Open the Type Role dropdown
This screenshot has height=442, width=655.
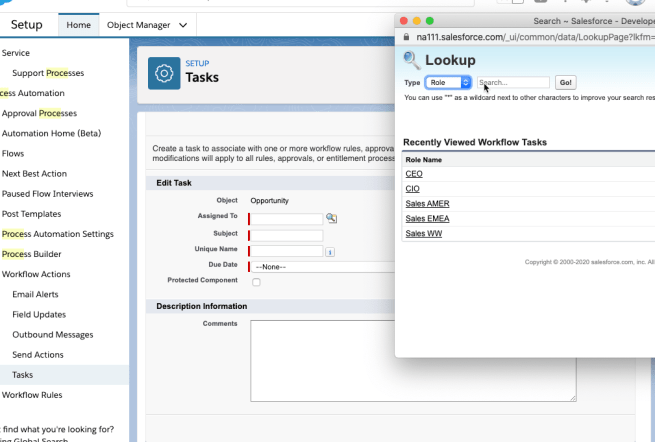[x=447, y=83]
